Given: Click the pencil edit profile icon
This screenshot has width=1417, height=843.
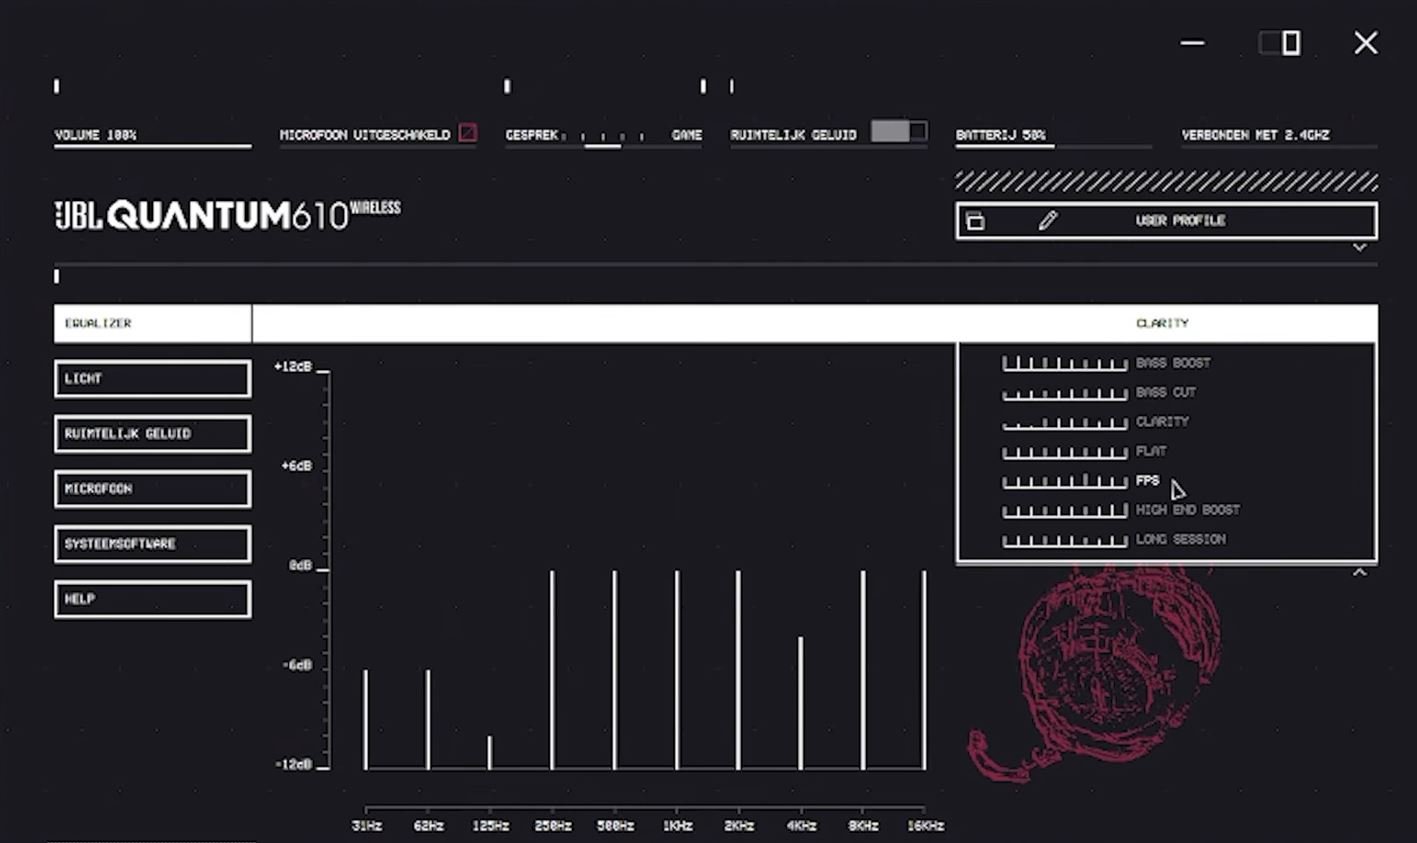Looking at the screenshot, I should click(x=1047, y=220).
